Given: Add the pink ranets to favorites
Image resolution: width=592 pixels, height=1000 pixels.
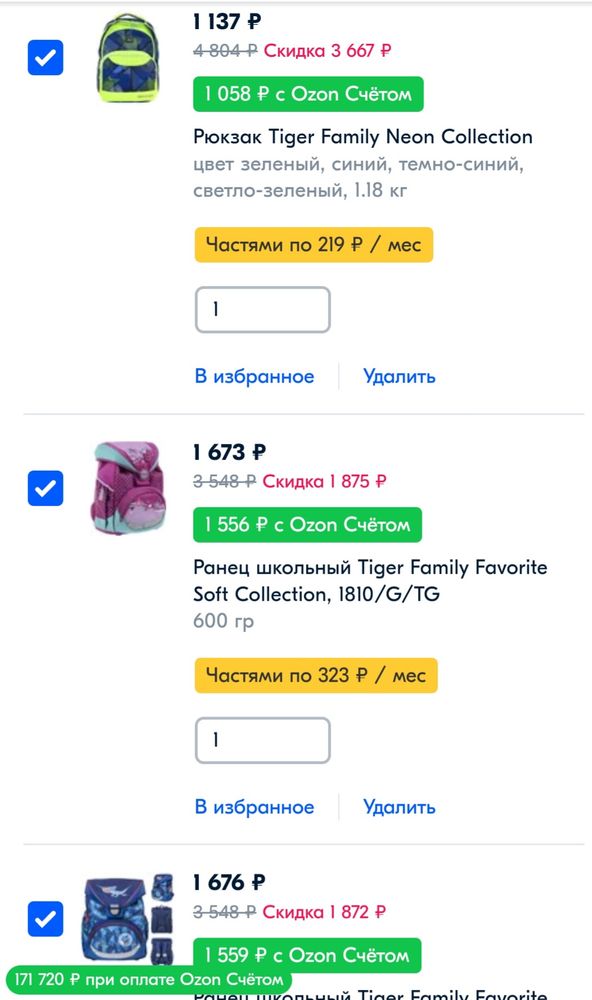Looking at the screenshot, I should tap(253, 806).
